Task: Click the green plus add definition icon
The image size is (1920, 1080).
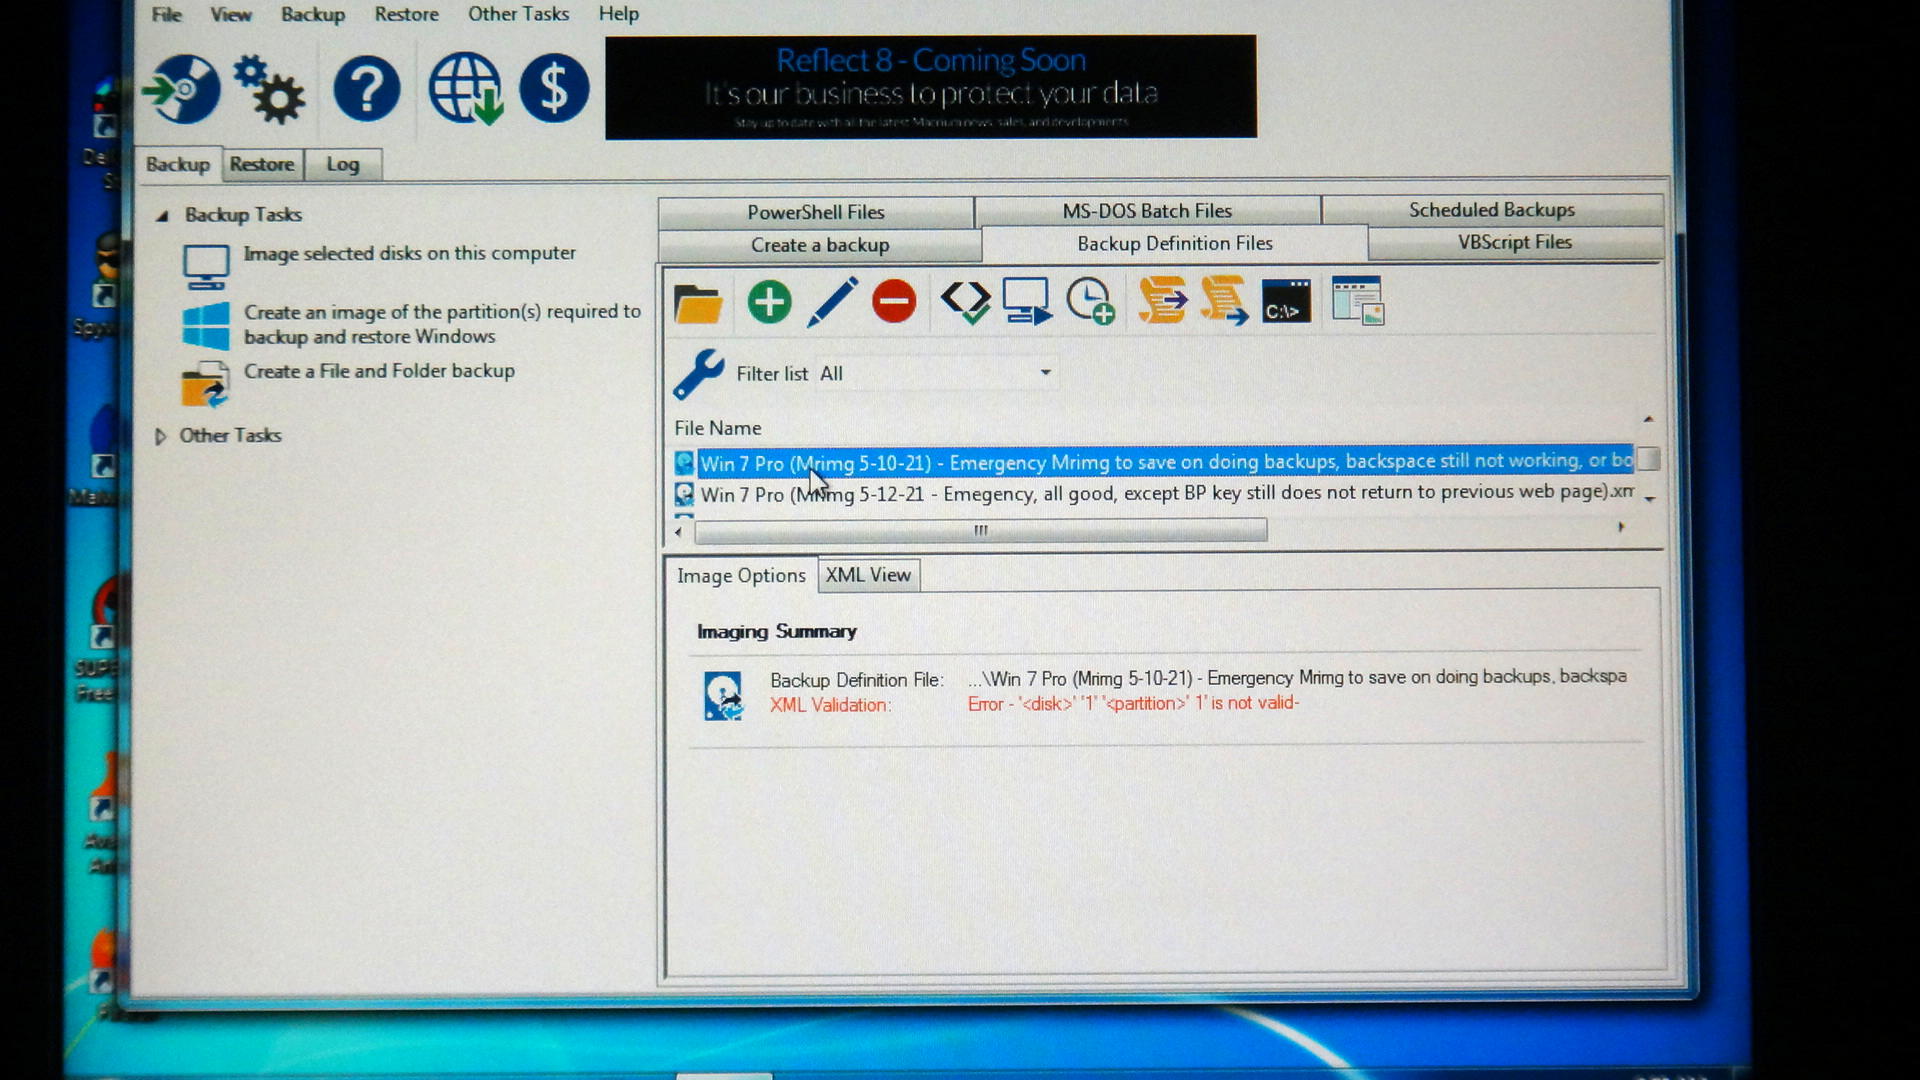Action: click(769, 302)
